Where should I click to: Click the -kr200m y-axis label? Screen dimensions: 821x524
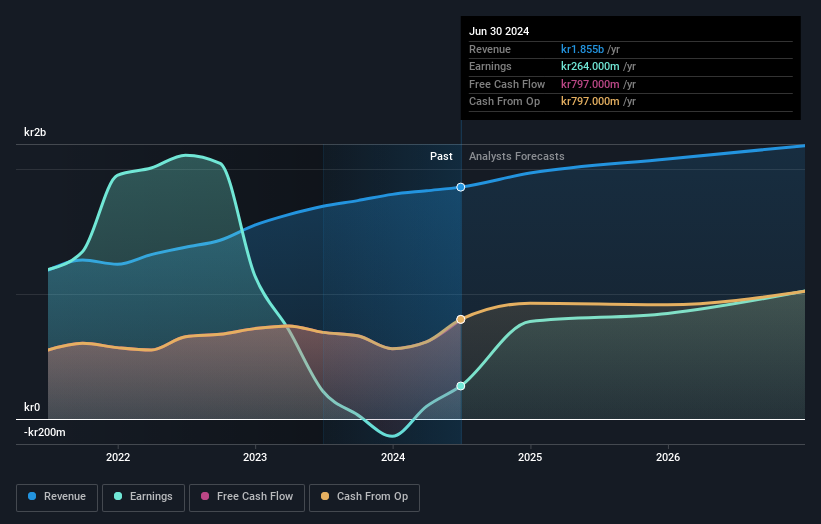point(45,432)
